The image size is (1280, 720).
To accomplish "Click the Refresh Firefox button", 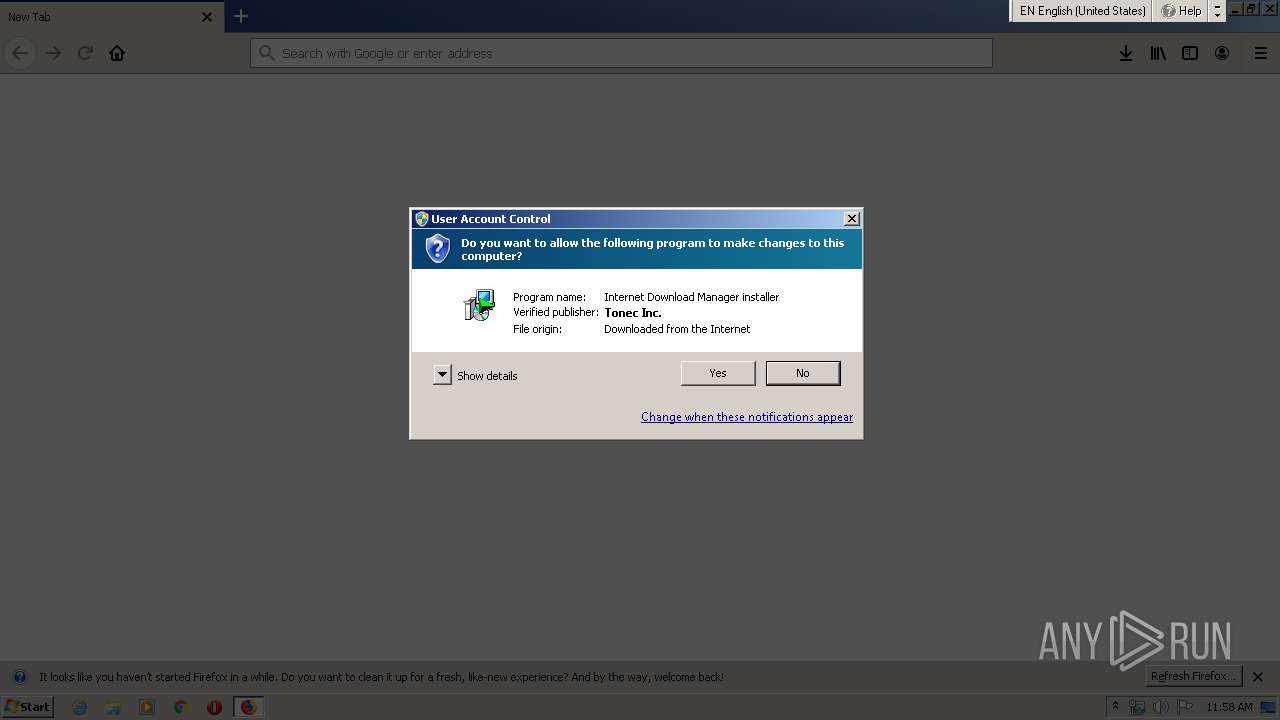I will [1193, 676].
